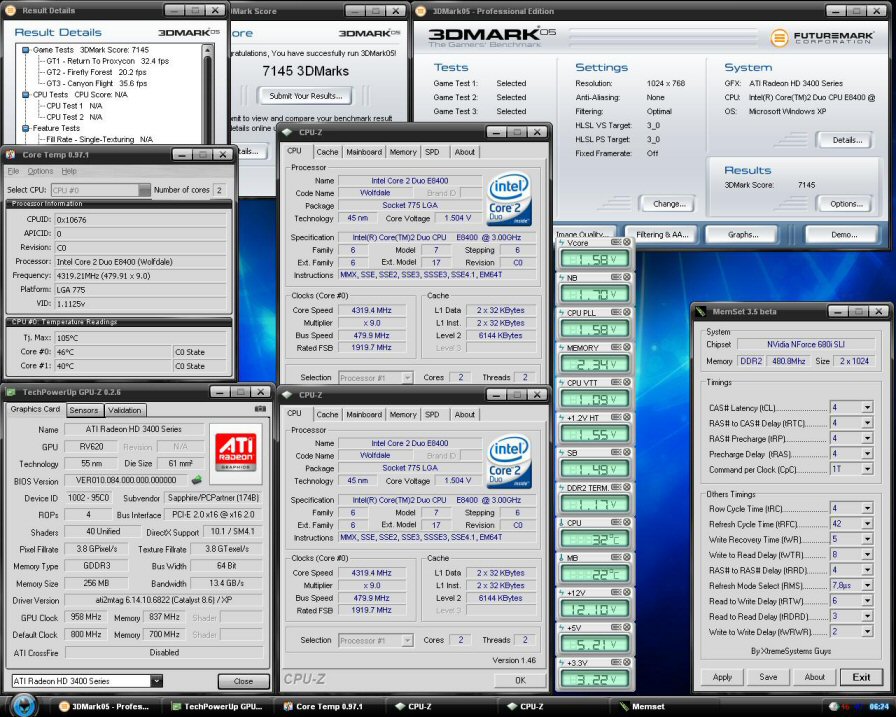
Task: Open Processor #1 selection in upper CPU-Z
Action: pyautogui.click(x=407, y=378)
